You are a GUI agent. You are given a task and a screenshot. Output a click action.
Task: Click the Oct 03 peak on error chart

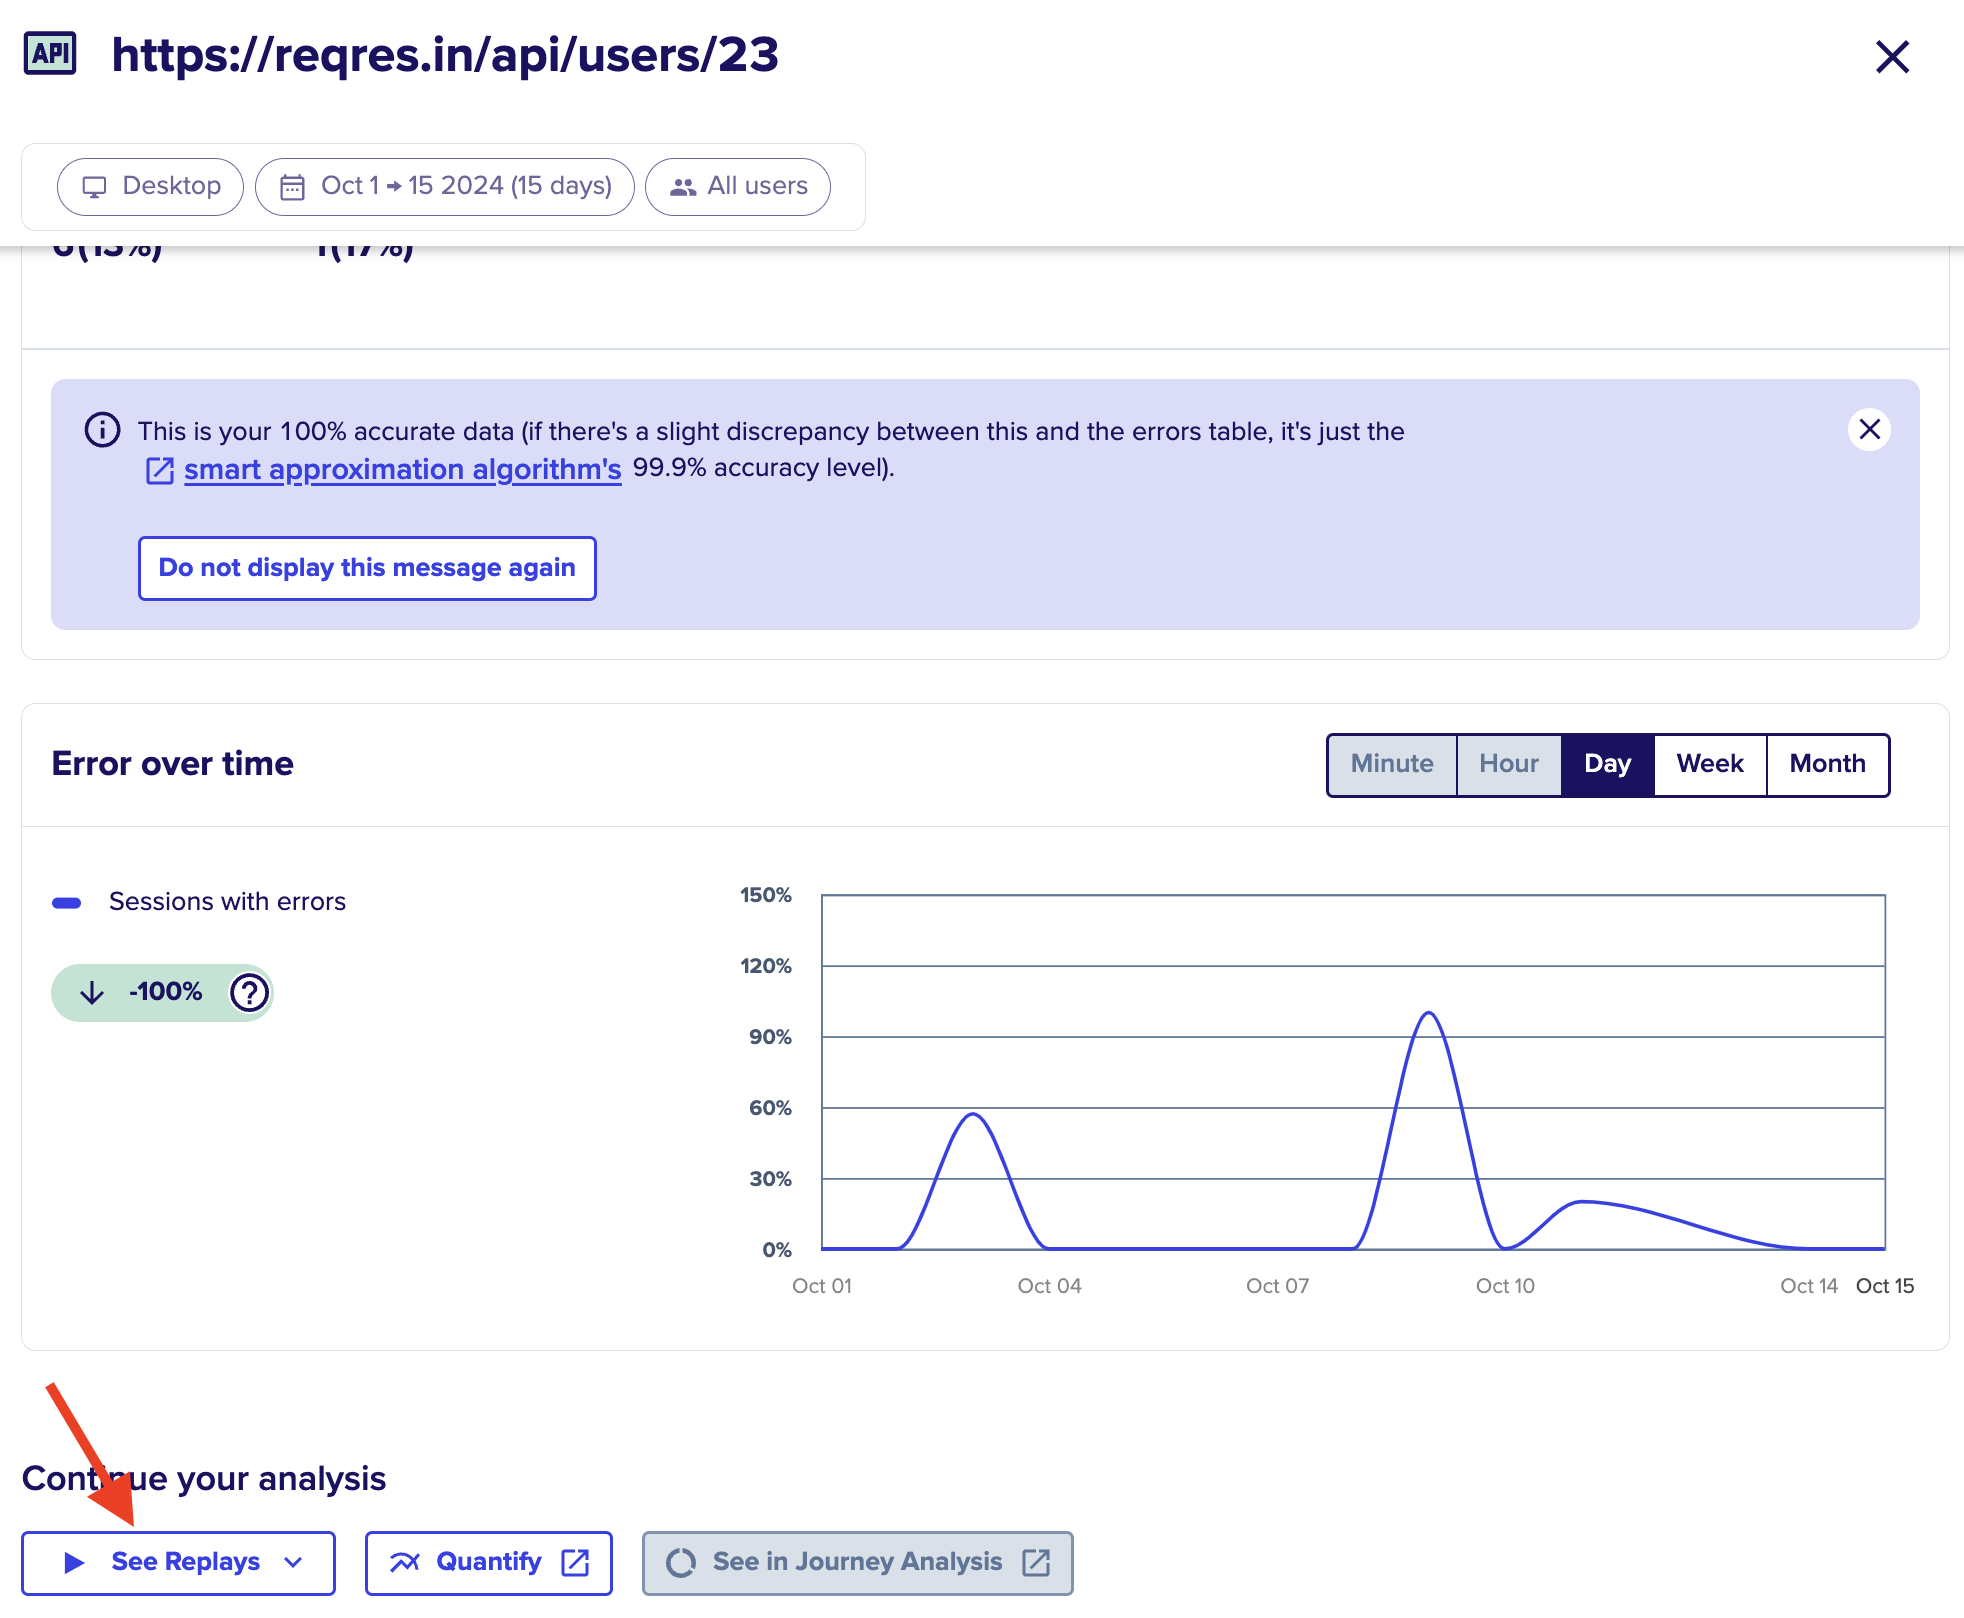(x=973, y=1114)
